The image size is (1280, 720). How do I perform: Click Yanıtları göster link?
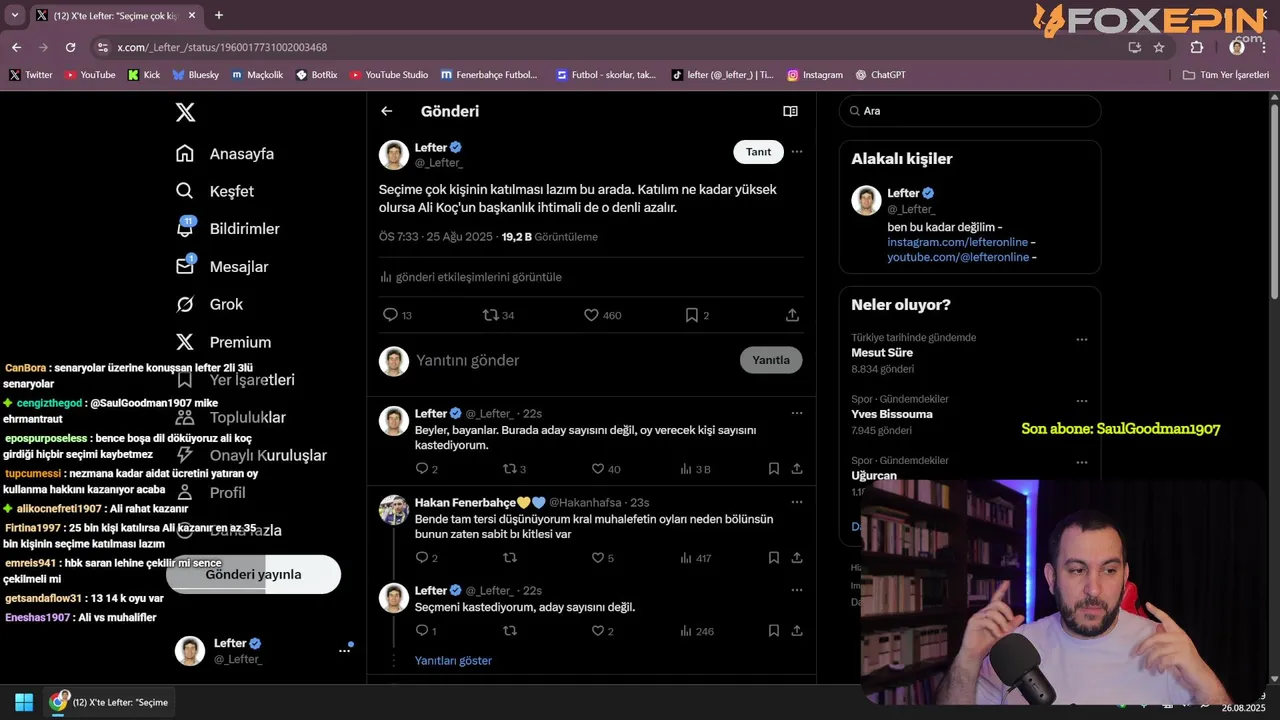click(x=454, y=661)
